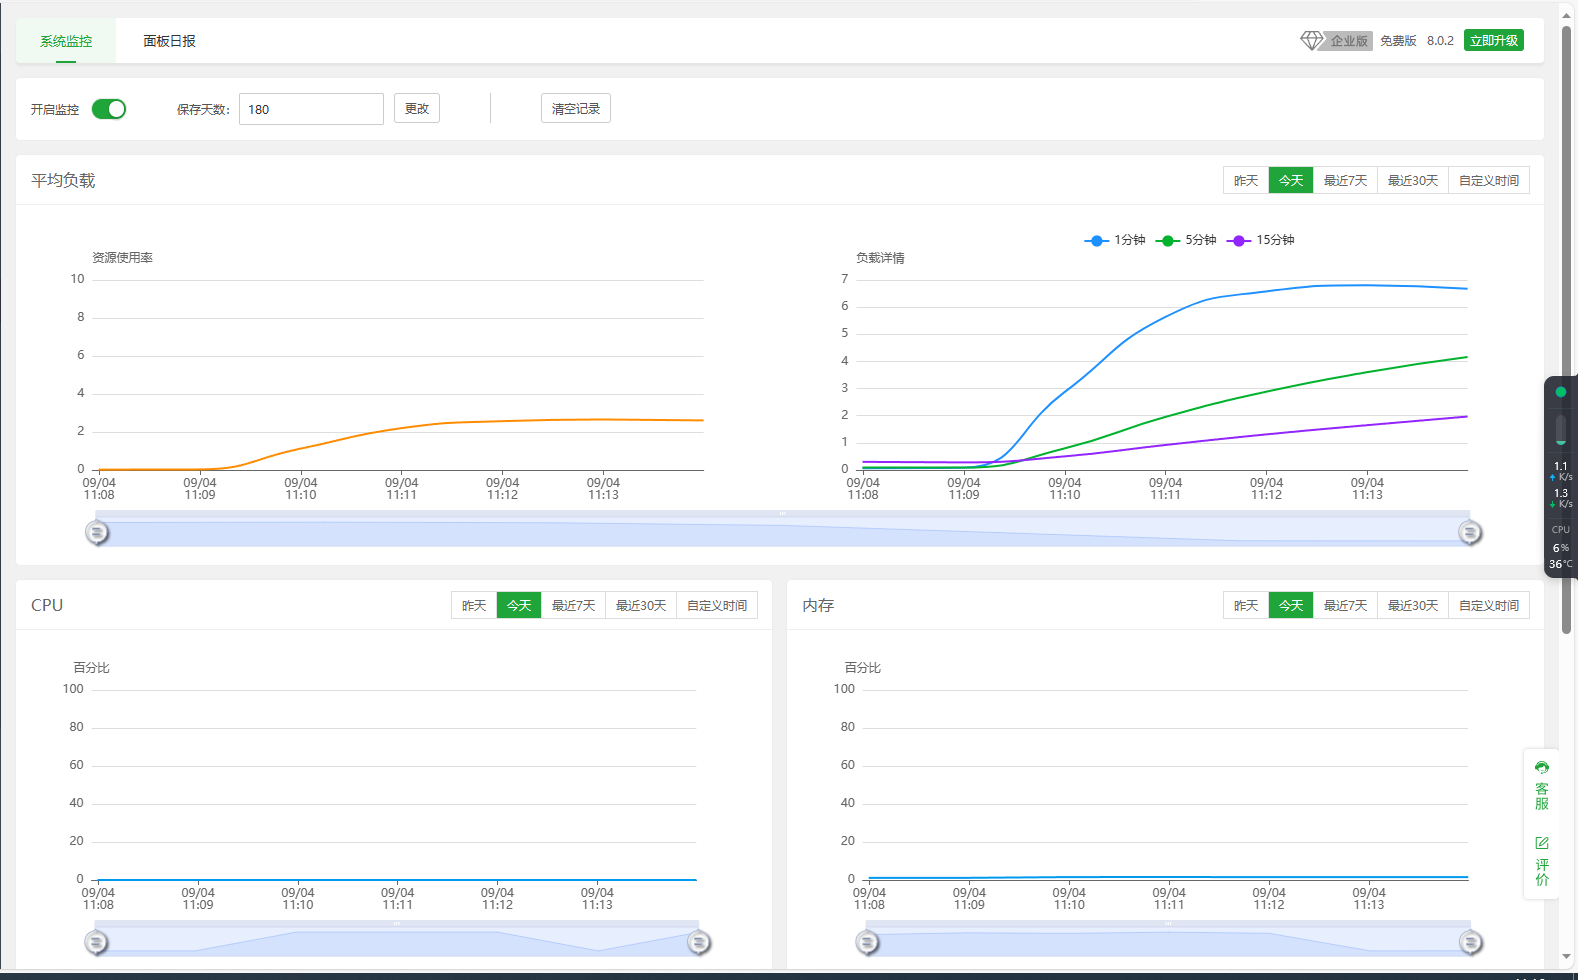This screenshot has height=980, width=1578.
Task: Switch to the 系统监控 tab
Action: [x=66, y=41]
